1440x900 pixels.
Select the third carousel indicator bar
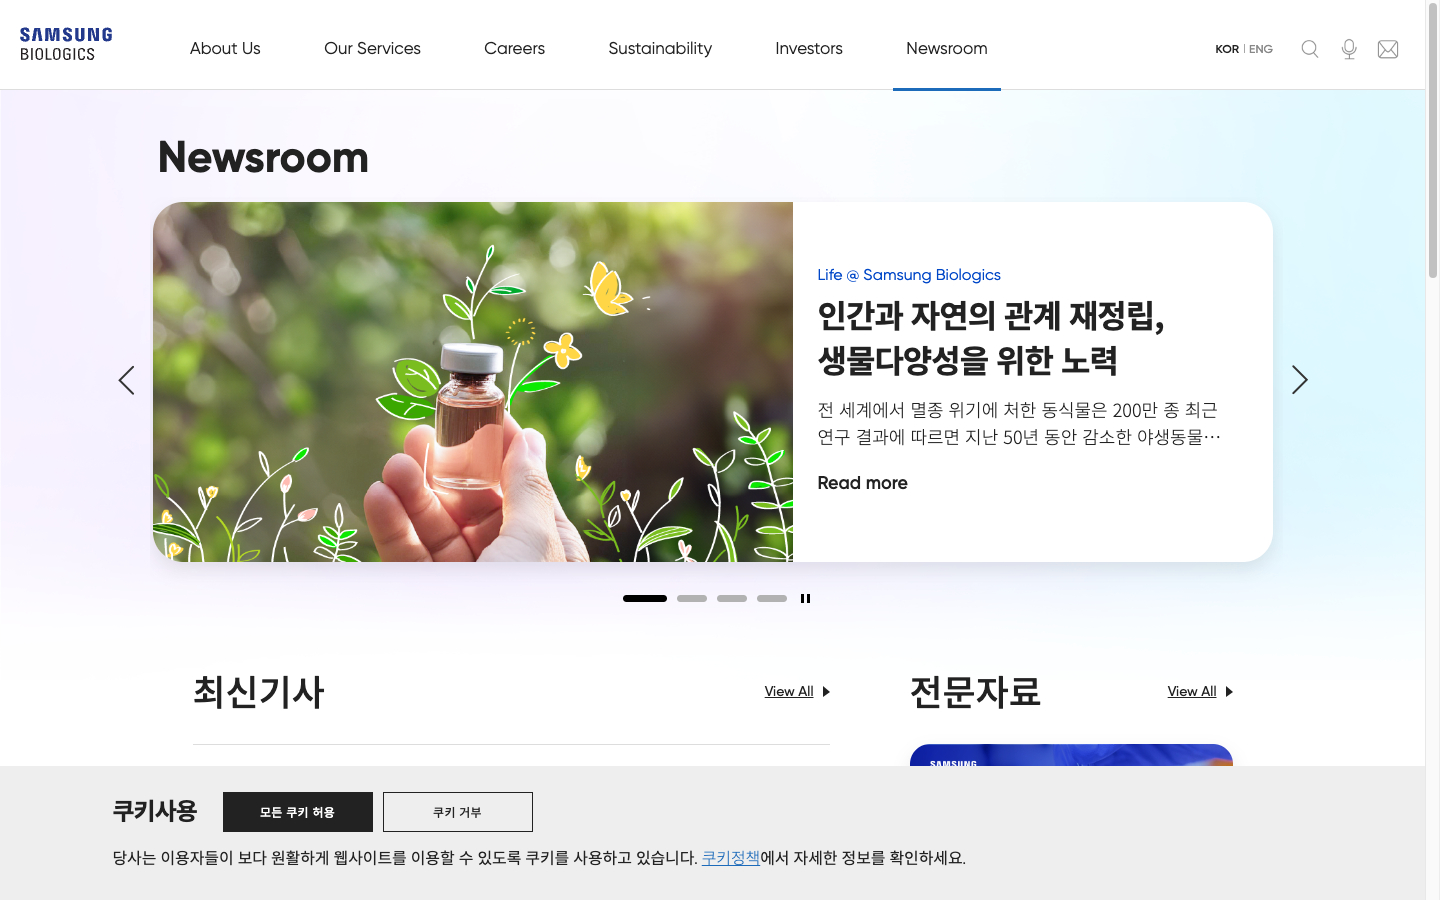tap(732, 598)
